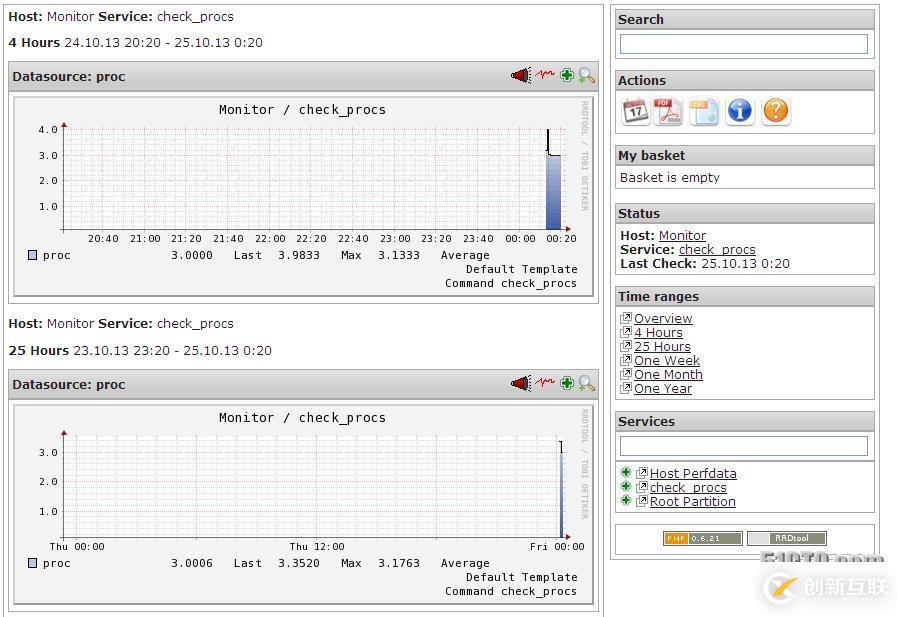Viewport: 898px width, 617px height.
Task: Add 25 Hours proc graph to basket with green plus
Action: point(566,383)
